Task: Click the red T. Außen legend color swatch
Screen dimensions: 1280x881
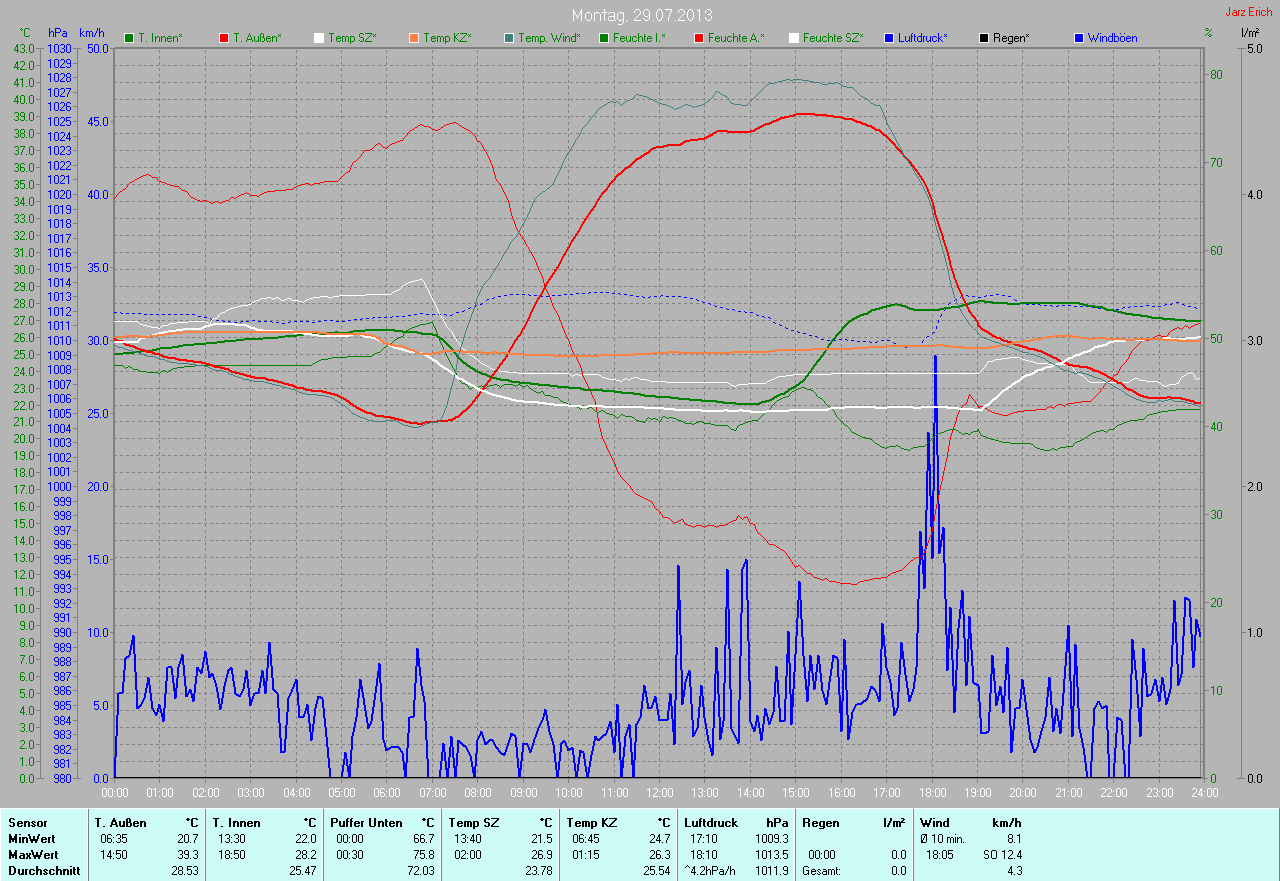Action: pyautogui.click(x=224, y=38)
